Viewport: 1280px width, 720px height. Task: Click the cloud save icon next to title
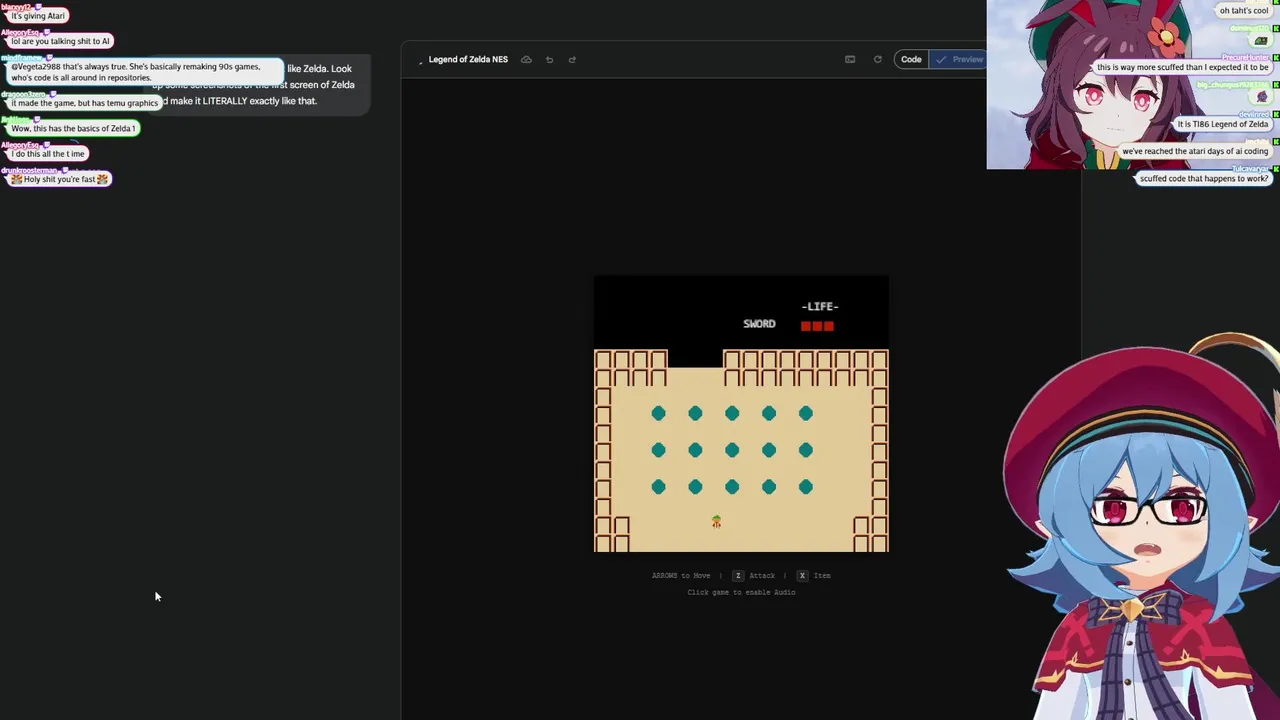(x=526, y=59)
